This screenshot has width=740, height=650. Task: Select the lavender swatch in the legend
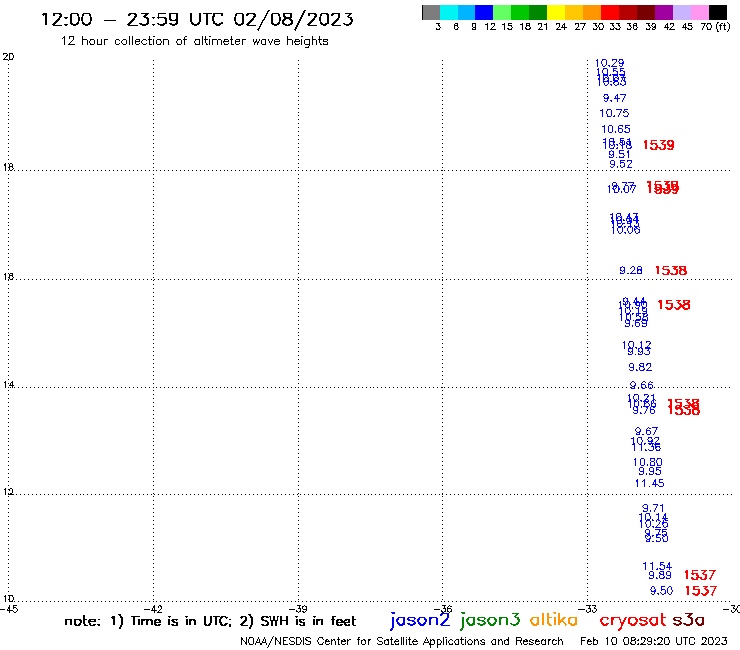click(x=681, y=12)
